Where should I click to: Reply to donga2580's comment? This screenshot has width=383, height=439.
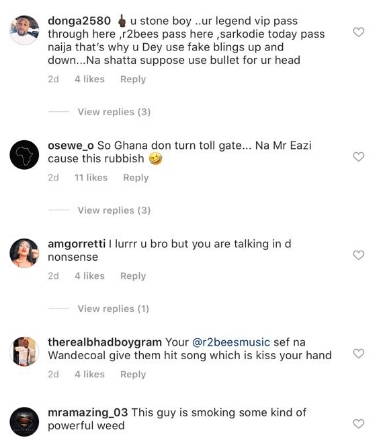[x=133, y=79]
